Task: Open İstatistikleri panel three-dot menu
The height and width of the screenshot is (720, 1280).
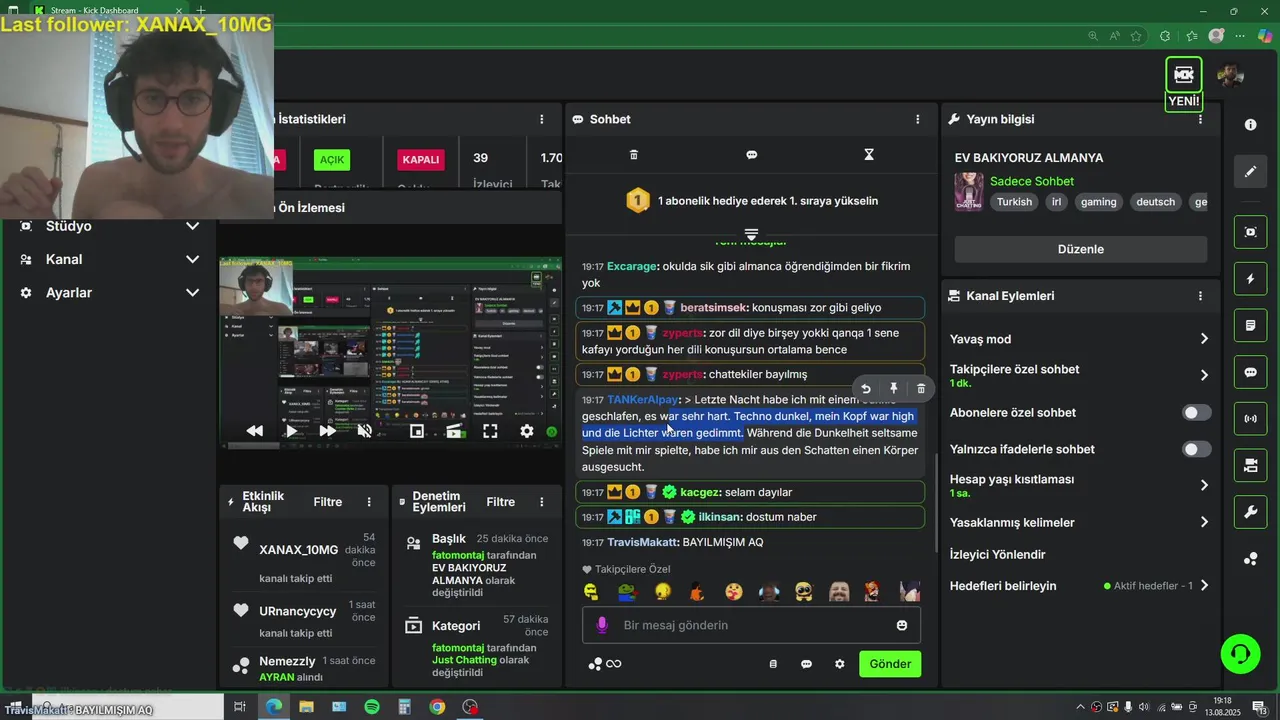Action: (541, 119)
